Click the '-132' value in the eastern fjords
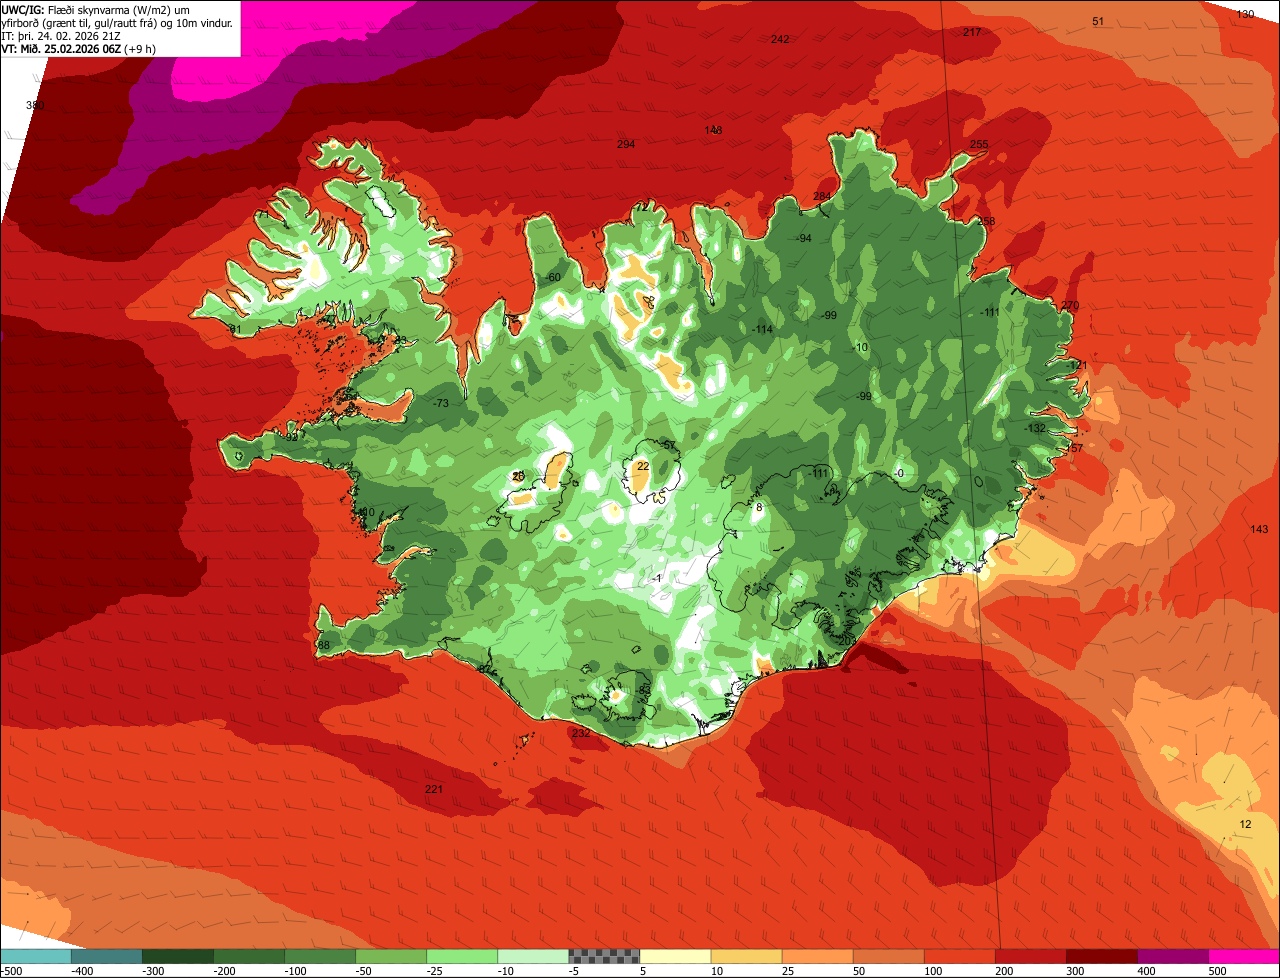 pos(1035,427)
